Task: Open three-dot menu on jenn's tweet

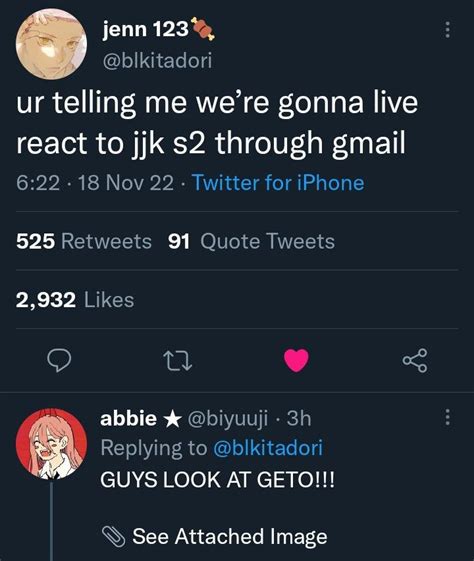Action: 447,30
